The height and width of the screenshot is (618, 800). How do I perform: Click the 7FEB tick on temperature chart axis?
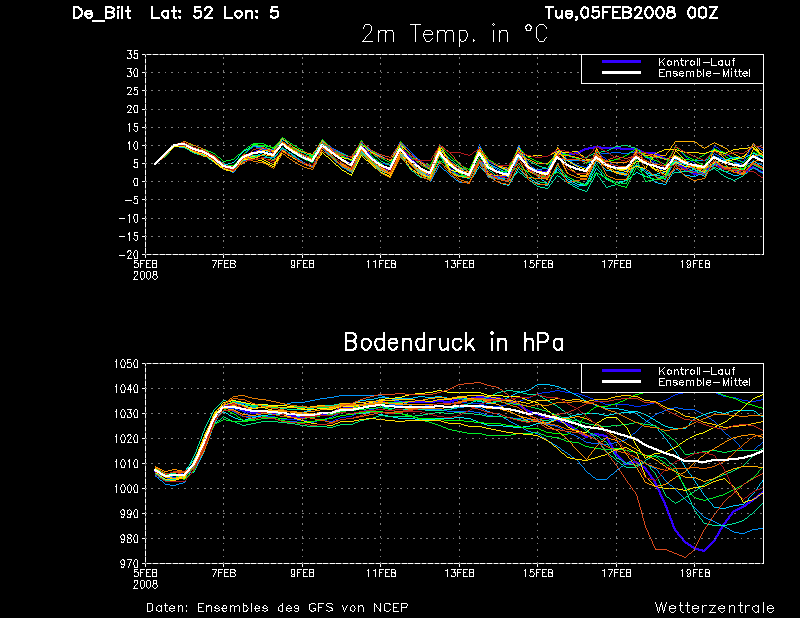[223, 264]
